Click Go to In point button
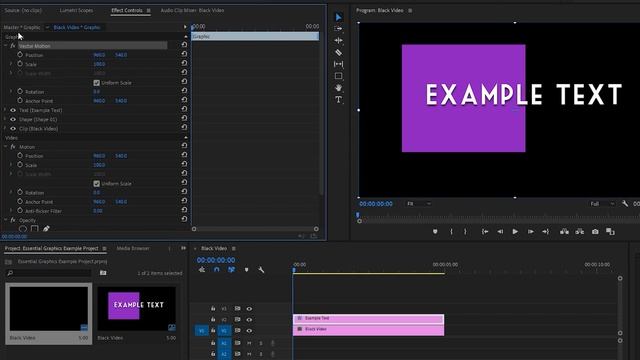The height and width of the screenshot is (360, 640). click(485, 231)
